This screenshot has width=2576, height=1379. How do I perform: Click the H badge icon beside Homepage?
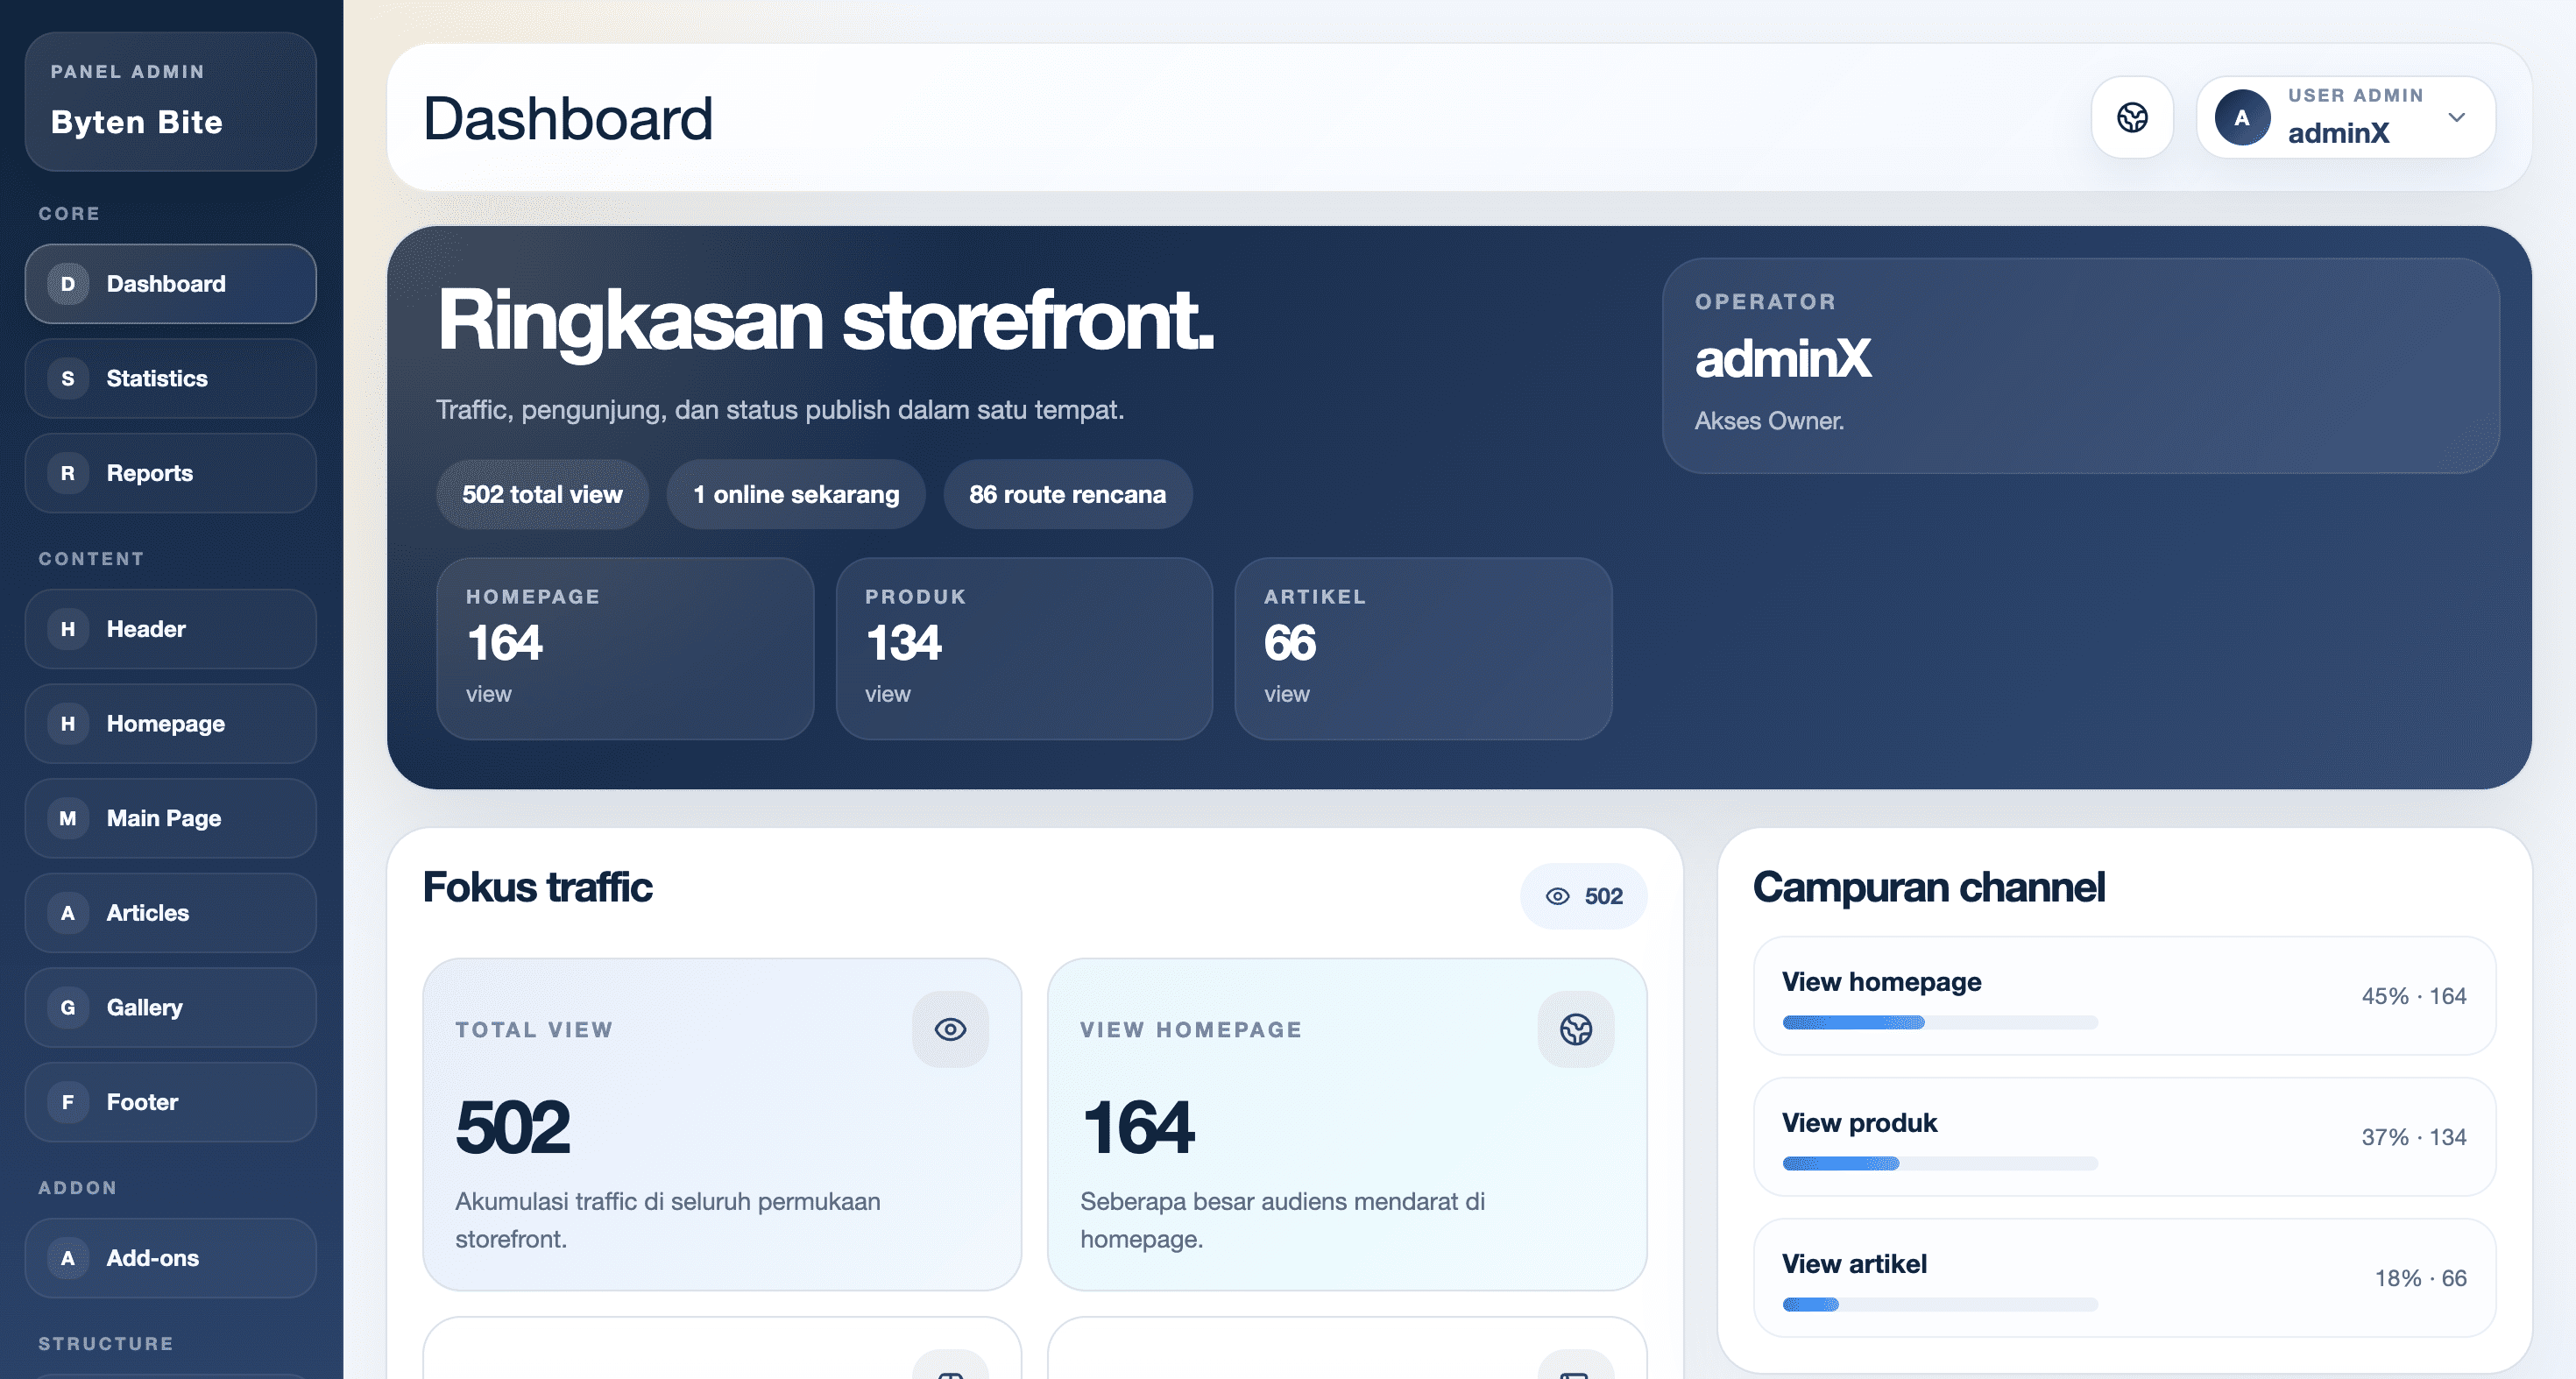pos(68,724)
